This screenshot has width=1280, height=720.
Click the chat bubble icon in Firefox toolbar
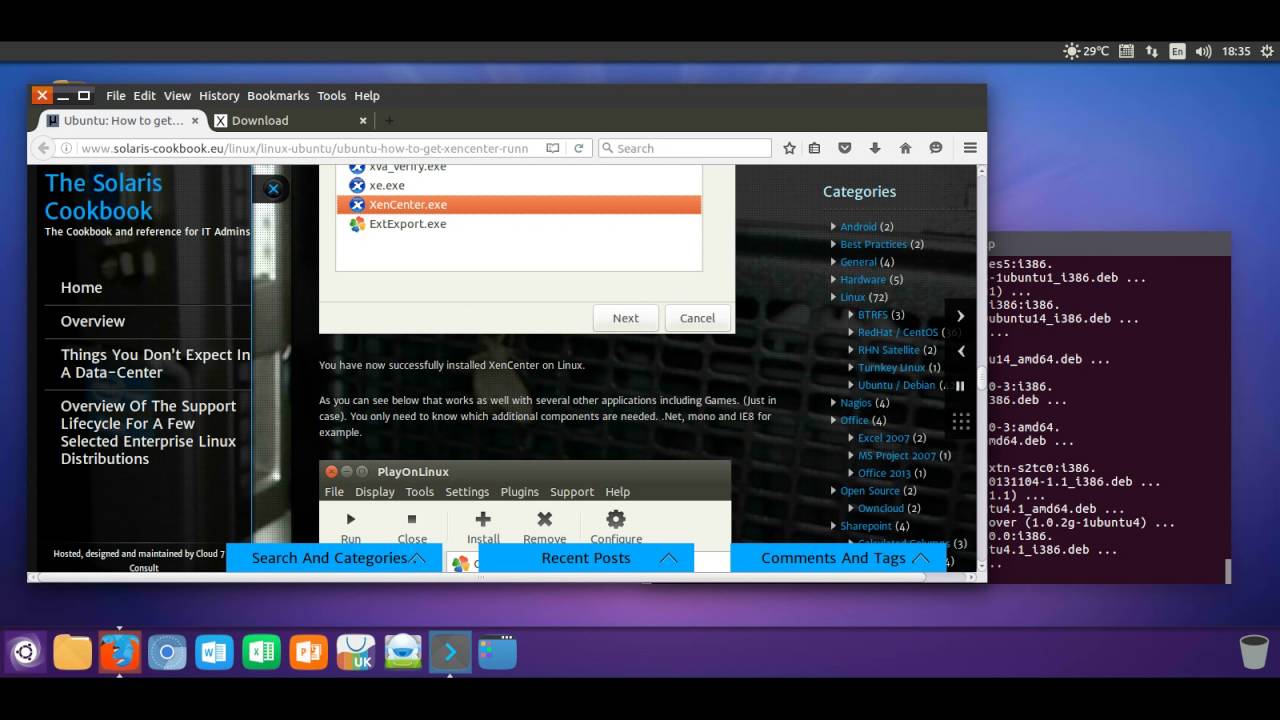tap(936, 148)
